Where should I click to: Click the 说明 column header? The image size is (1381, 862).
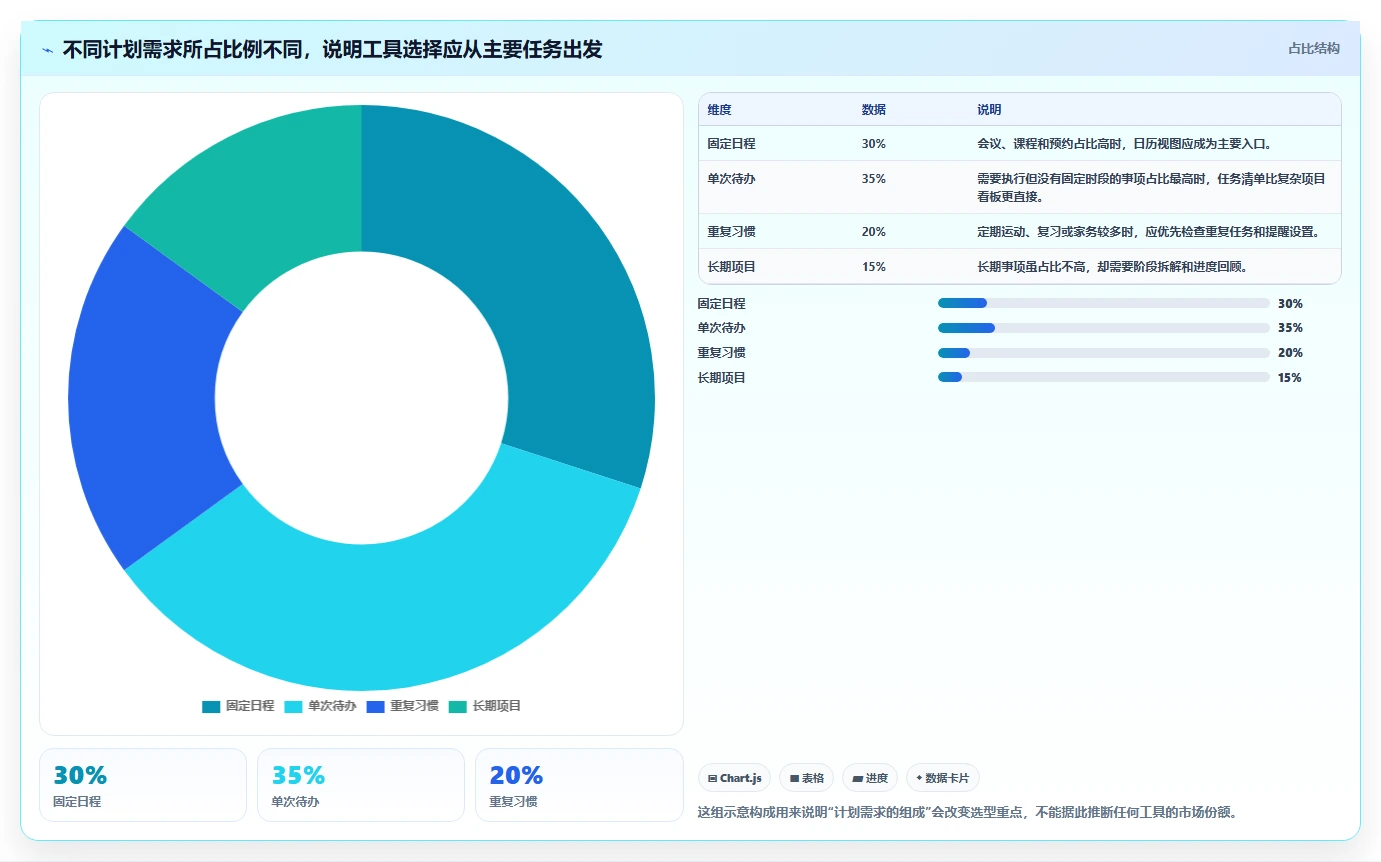tap(989, 110)
